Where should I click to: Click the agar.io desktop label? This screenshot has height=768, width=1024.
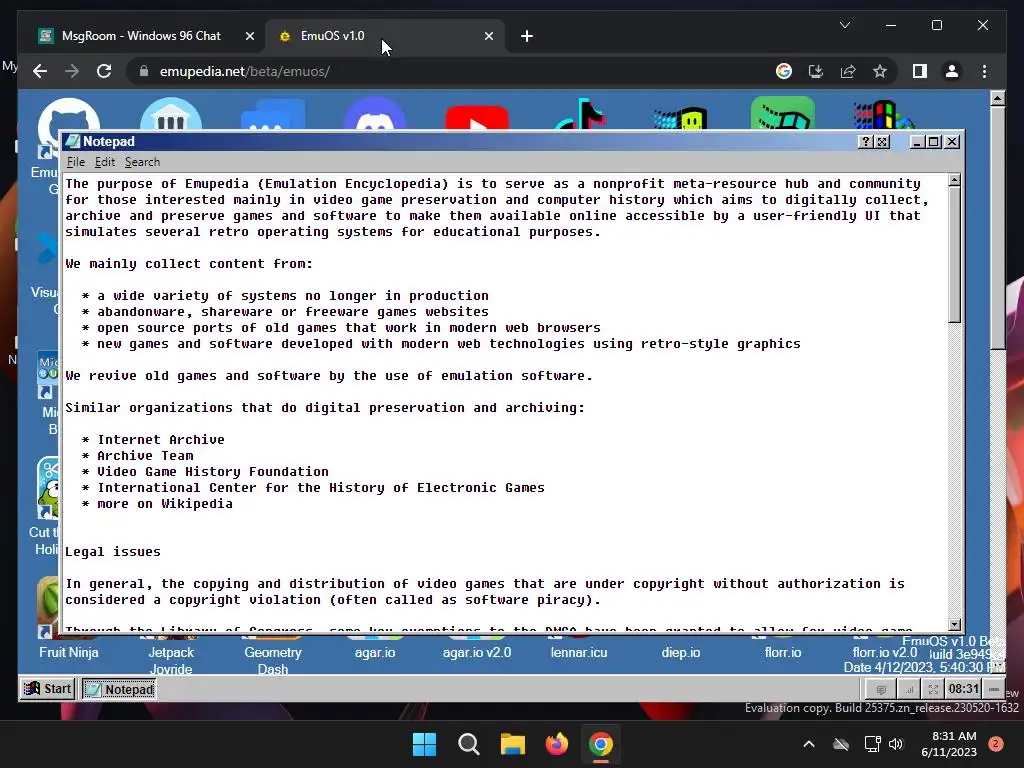[x=375, y=652]
